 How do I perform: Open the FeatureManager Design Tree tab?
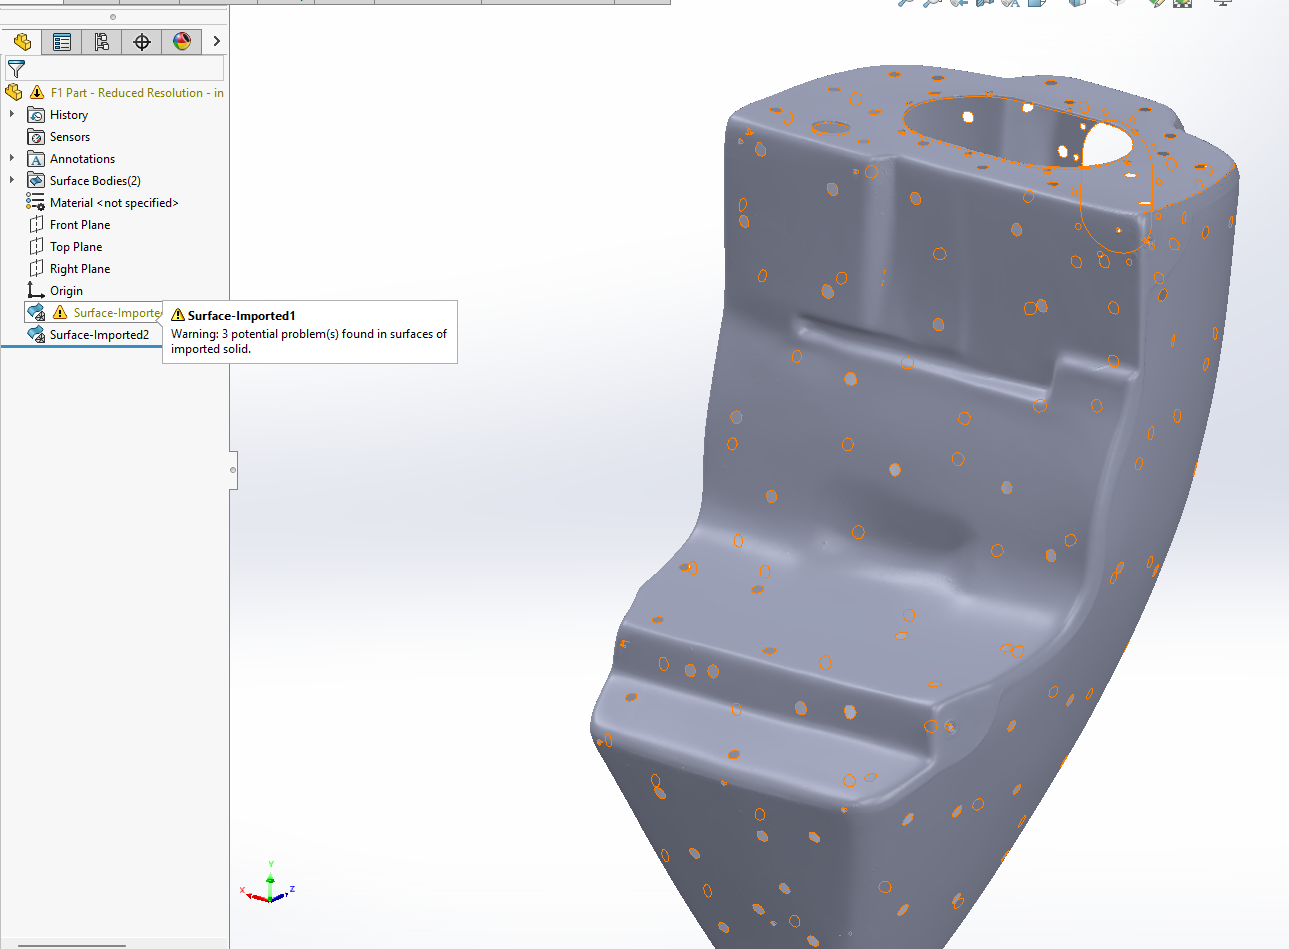click(22, 42)
